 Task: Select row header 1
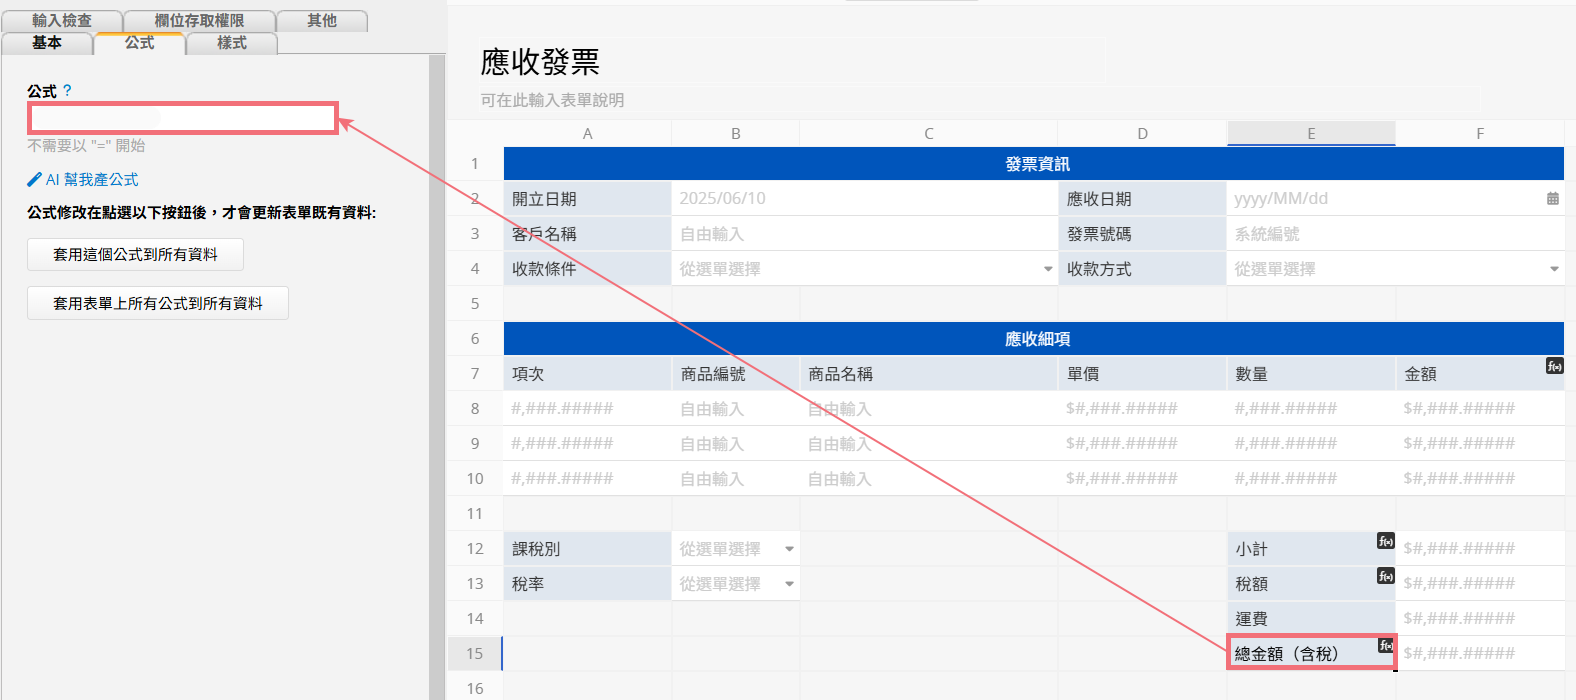tap(475, 164)
